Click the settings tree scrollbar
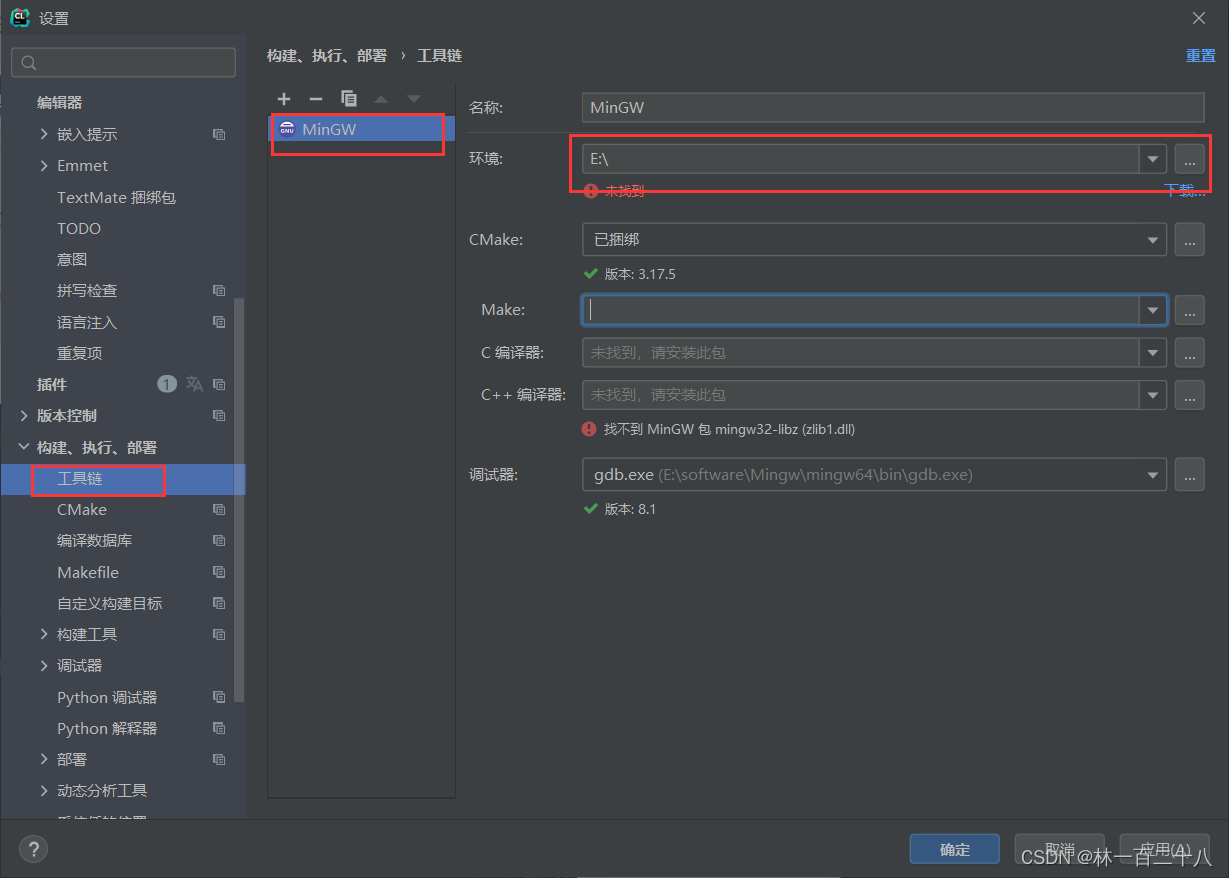Image resolution: width=1229 pixels, height=878 pixels. pyautogui.click(x=238, y=500)
